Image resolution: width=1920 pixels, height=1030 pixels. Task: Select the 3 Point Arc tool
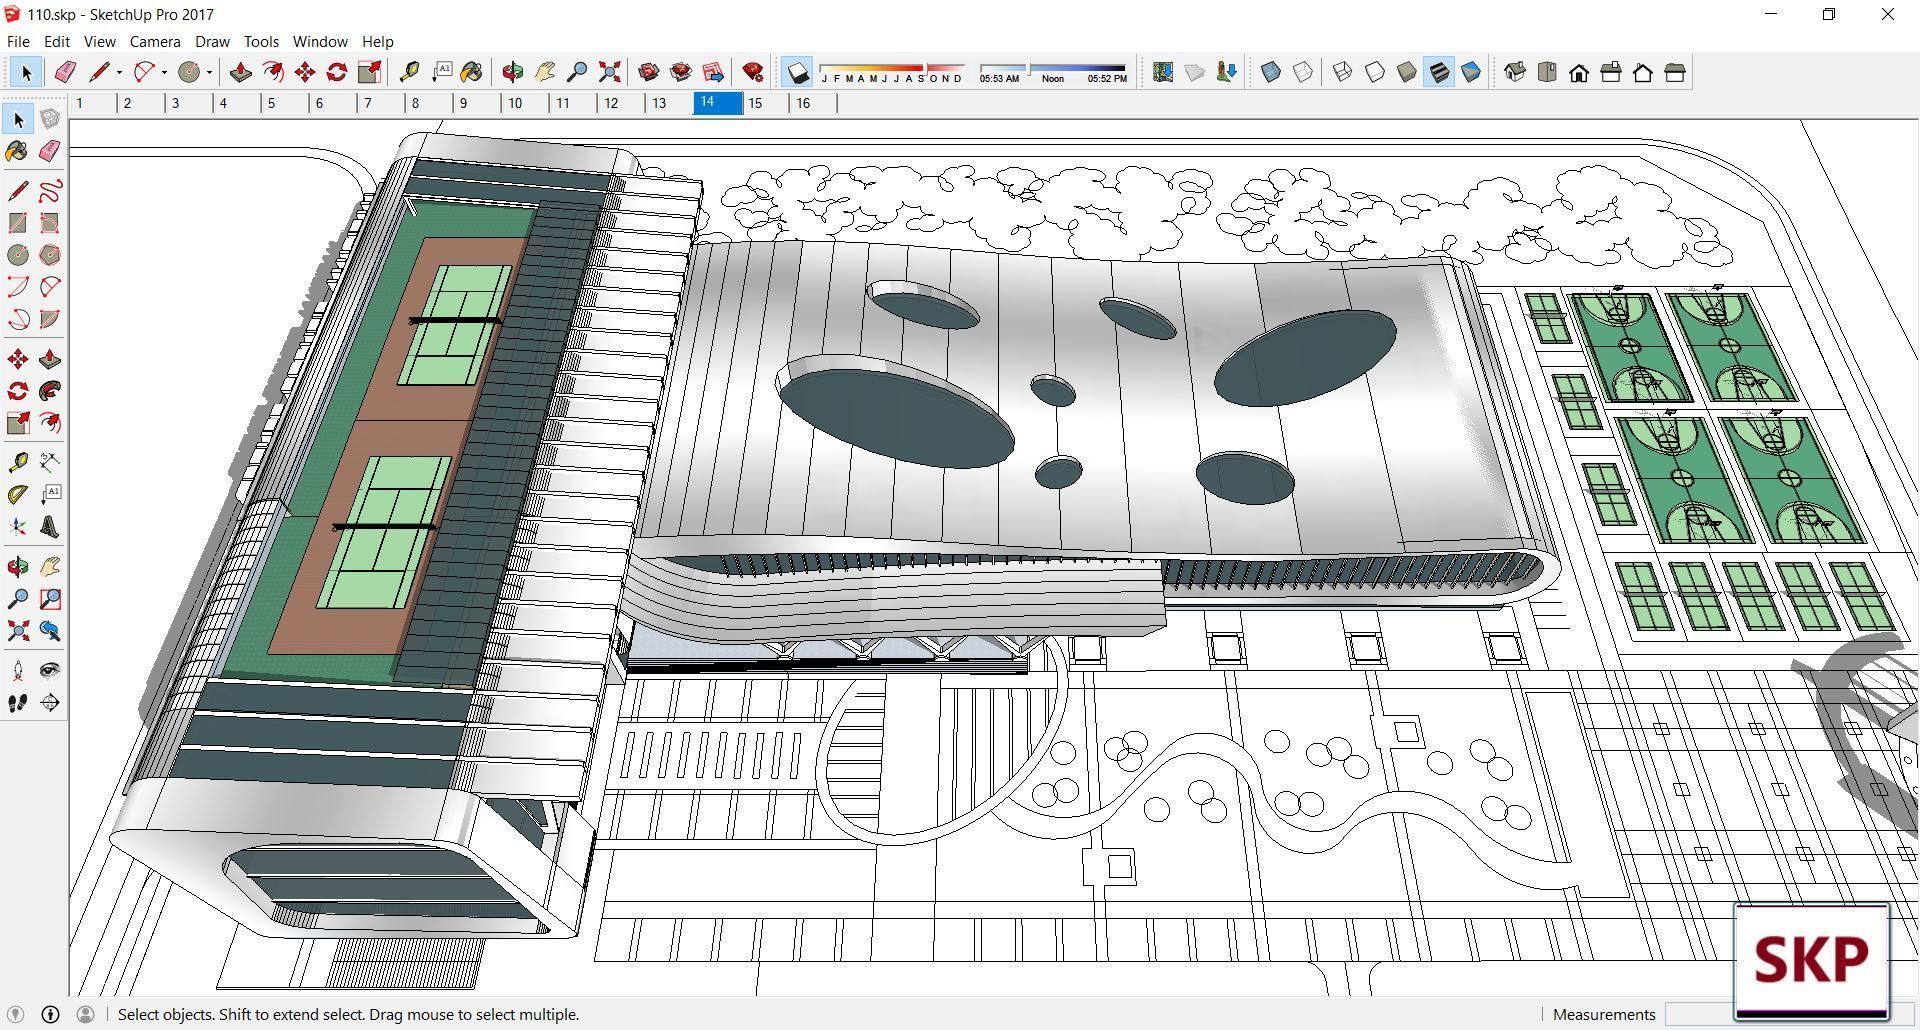18,319
